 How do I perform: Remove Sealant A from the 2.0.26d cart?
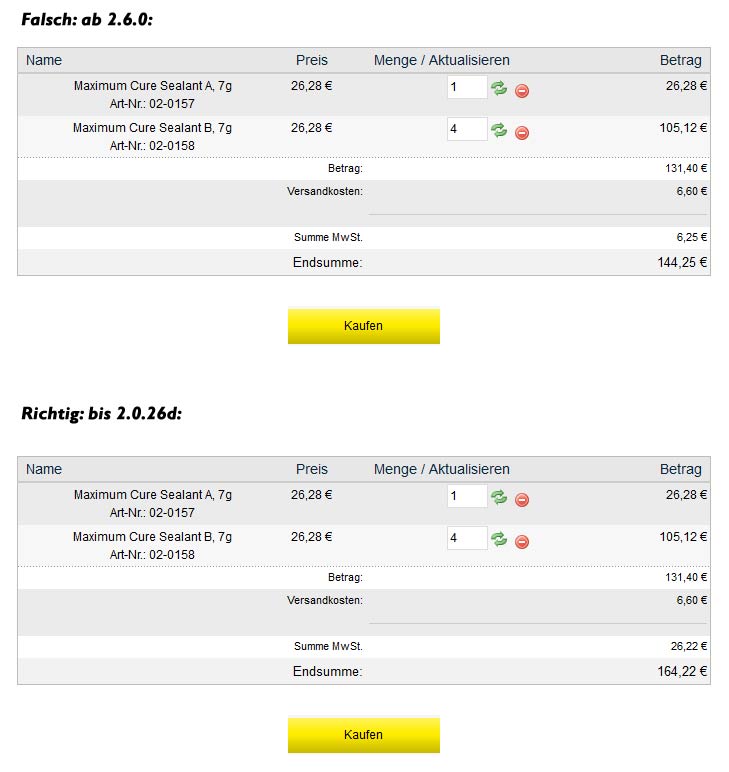(x=522, y=500)
